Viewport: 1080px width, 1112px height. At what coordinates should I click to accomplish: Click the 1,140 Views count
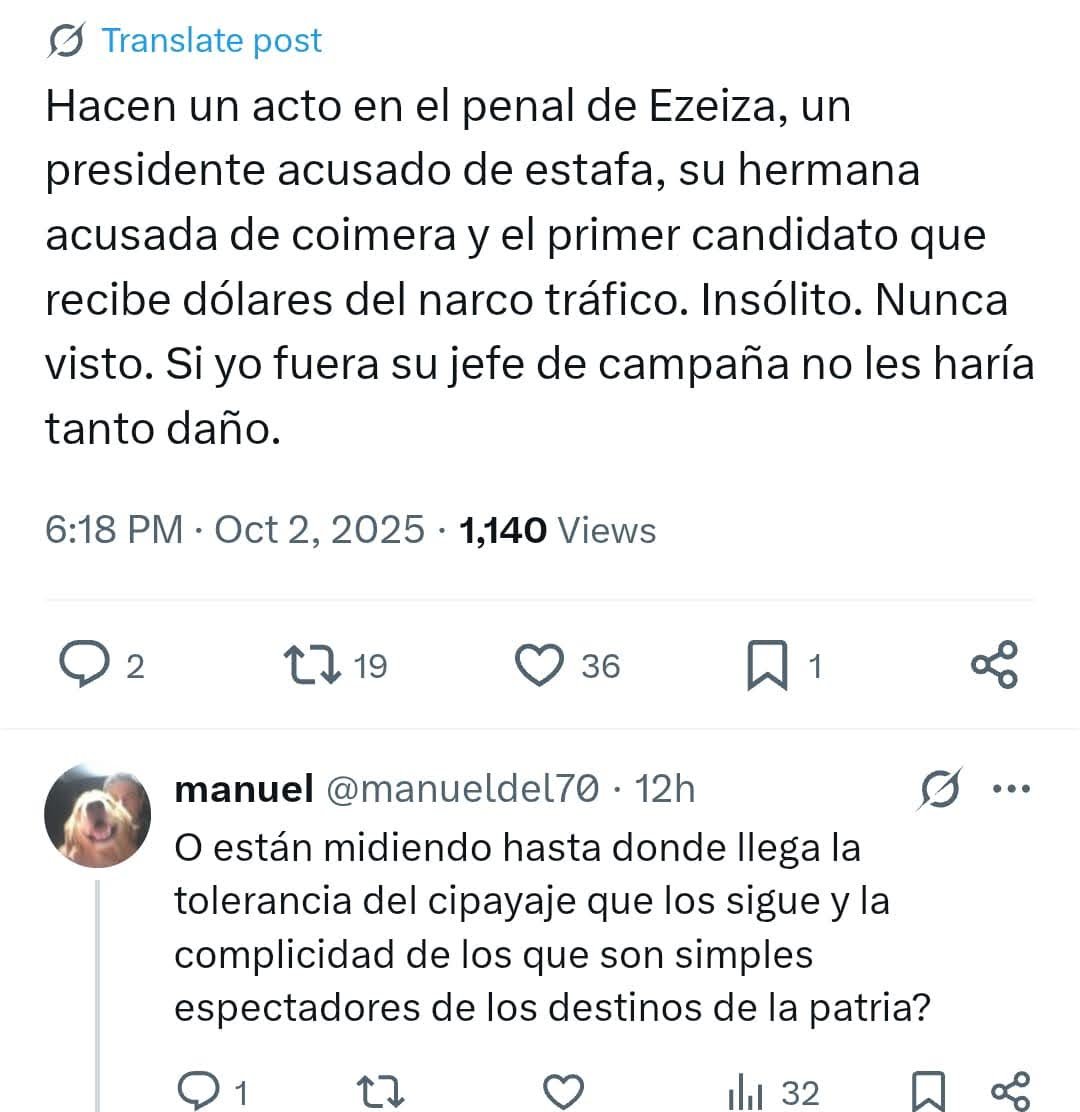[556, 530]
